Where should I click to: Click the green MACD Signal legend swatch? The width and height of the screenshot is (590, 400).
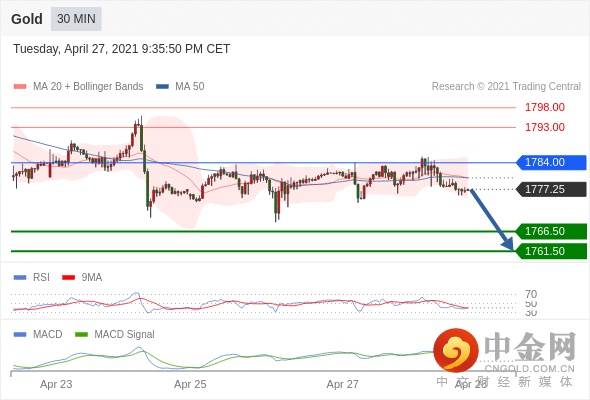coord(81,335)
